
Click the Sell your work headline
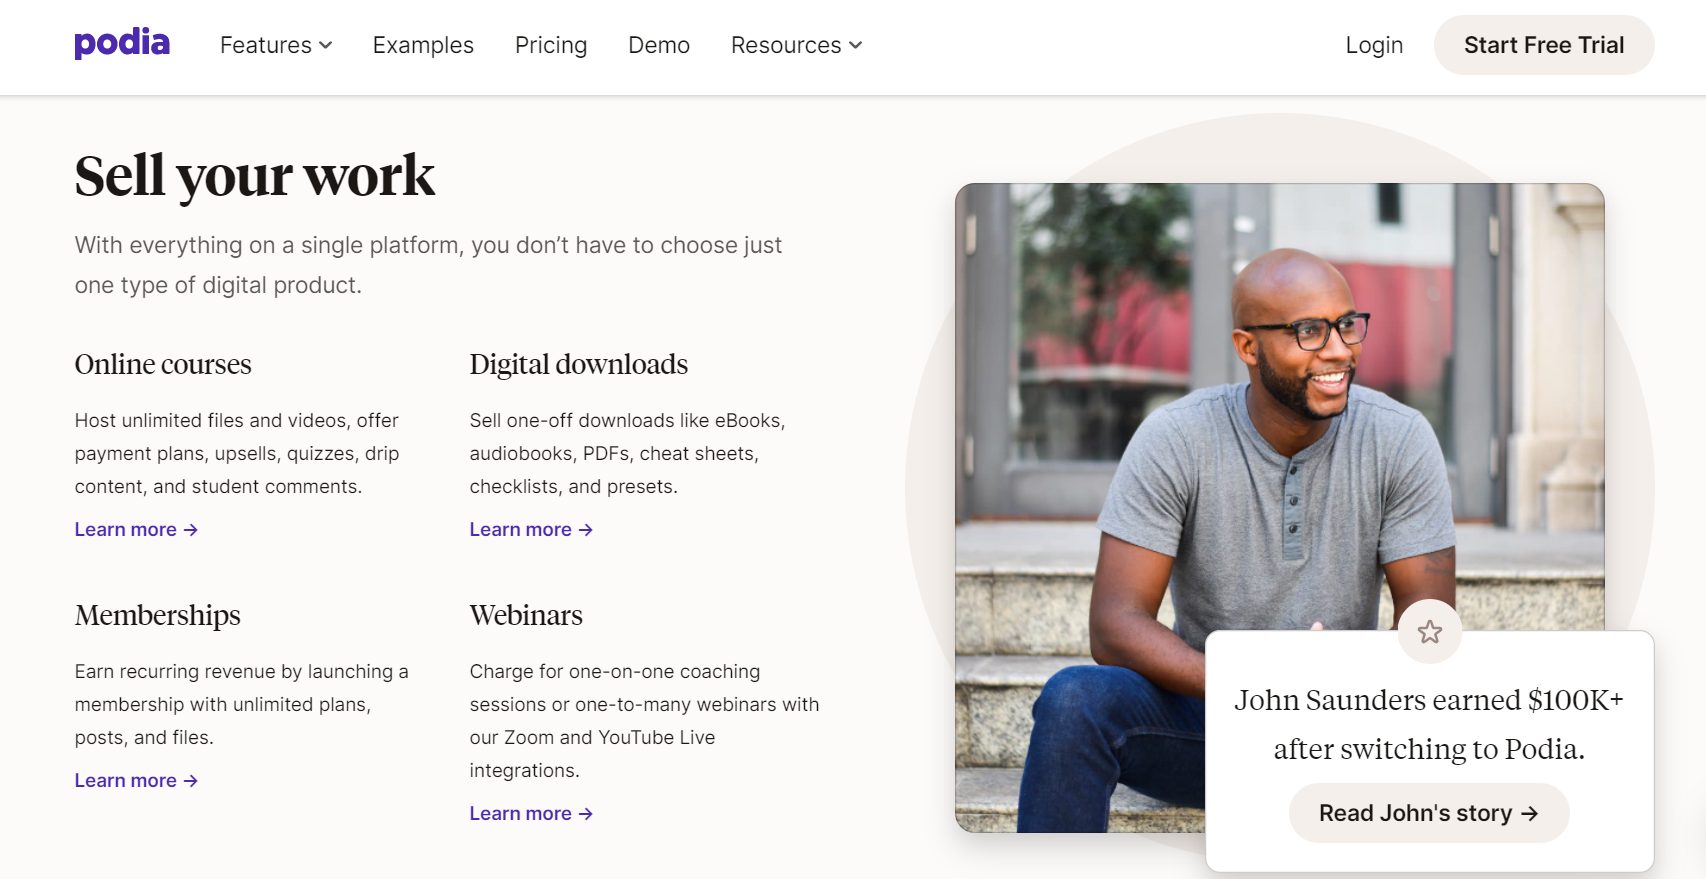coord(255,176)
